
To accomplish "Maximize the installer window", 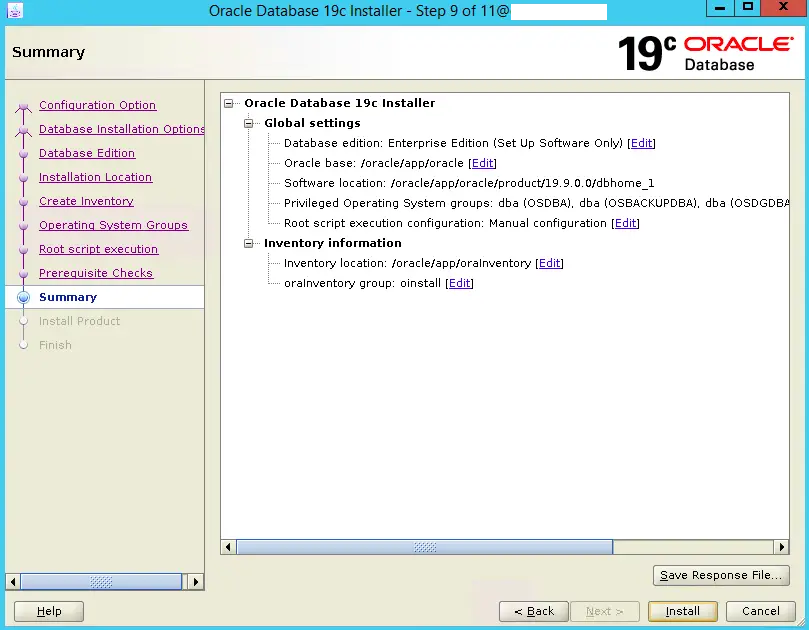I will coord(747,8).
